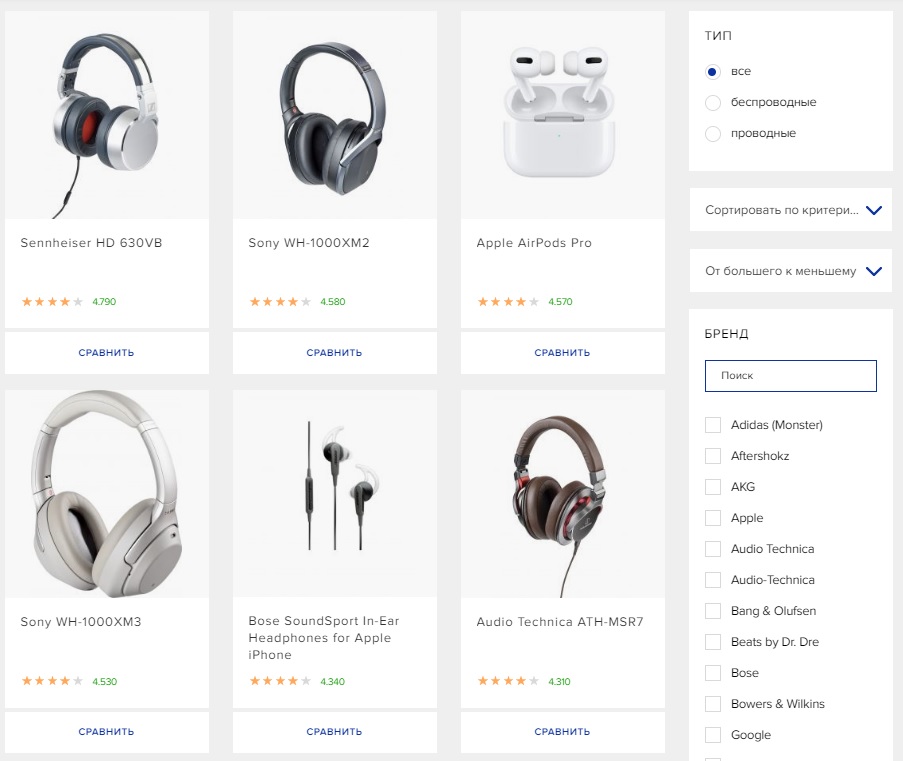The image size is (903, 761).
Task: Click the Apple AirPods Pro picture
Action: pyautogui.click(x=563, y=116)
